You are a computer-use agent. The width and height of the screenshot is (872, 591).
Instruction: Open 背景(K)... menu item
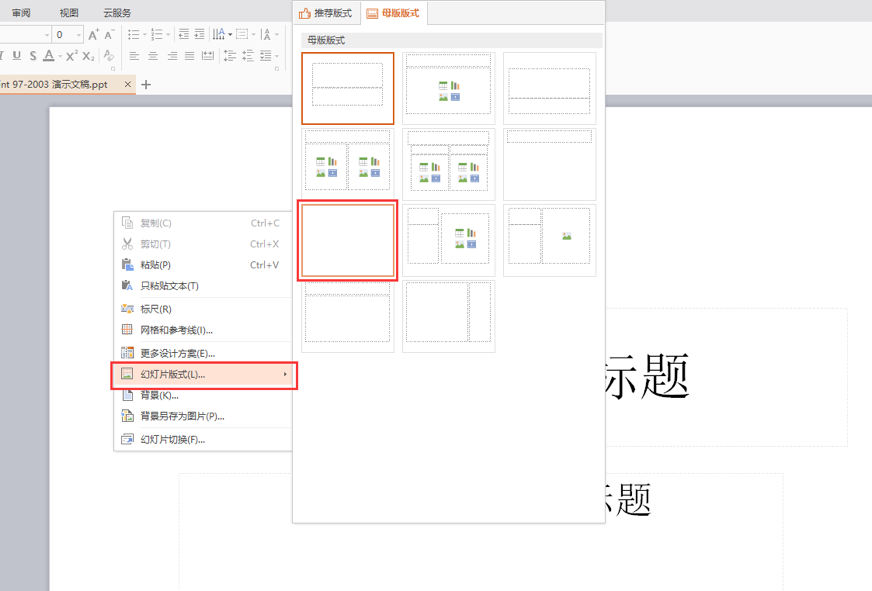(x=202, y=395)
